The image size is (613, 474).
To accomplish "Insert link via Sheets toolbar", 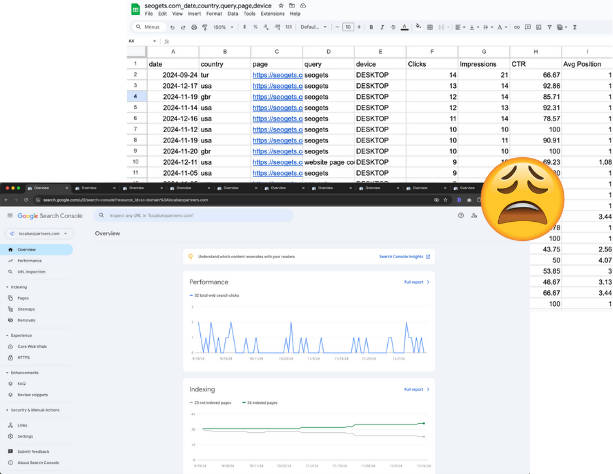I will tap(517, 27).
